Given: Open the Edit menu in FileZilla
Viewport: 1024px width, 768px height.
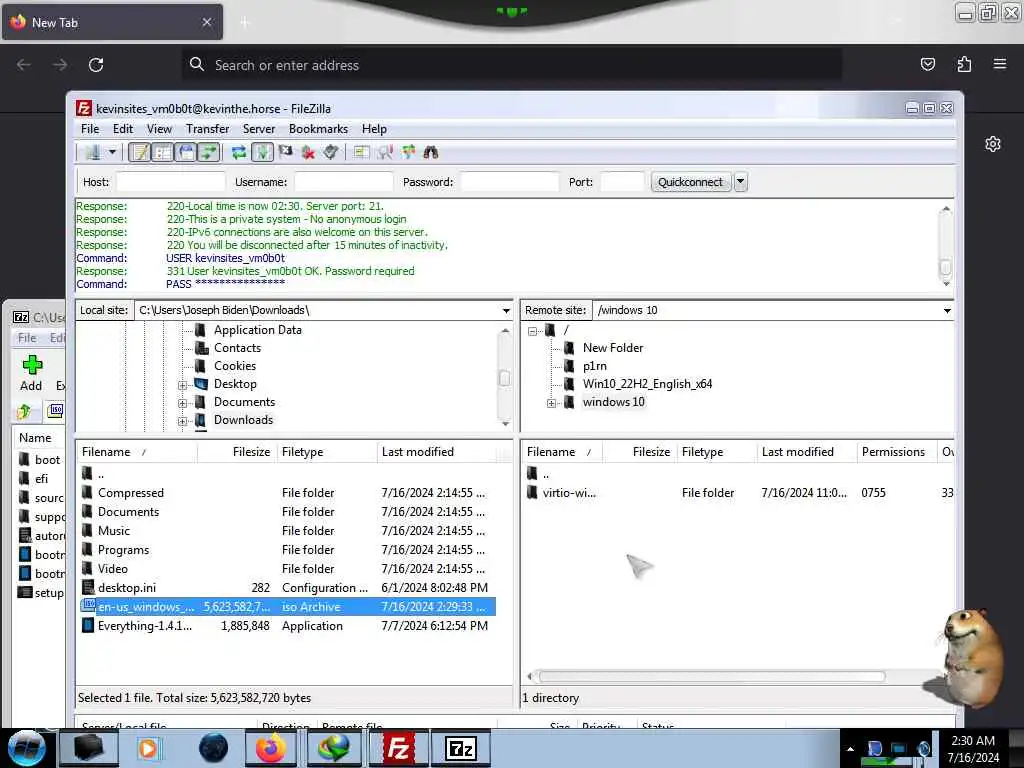Looking at the screenshot, I should [122, 129].
